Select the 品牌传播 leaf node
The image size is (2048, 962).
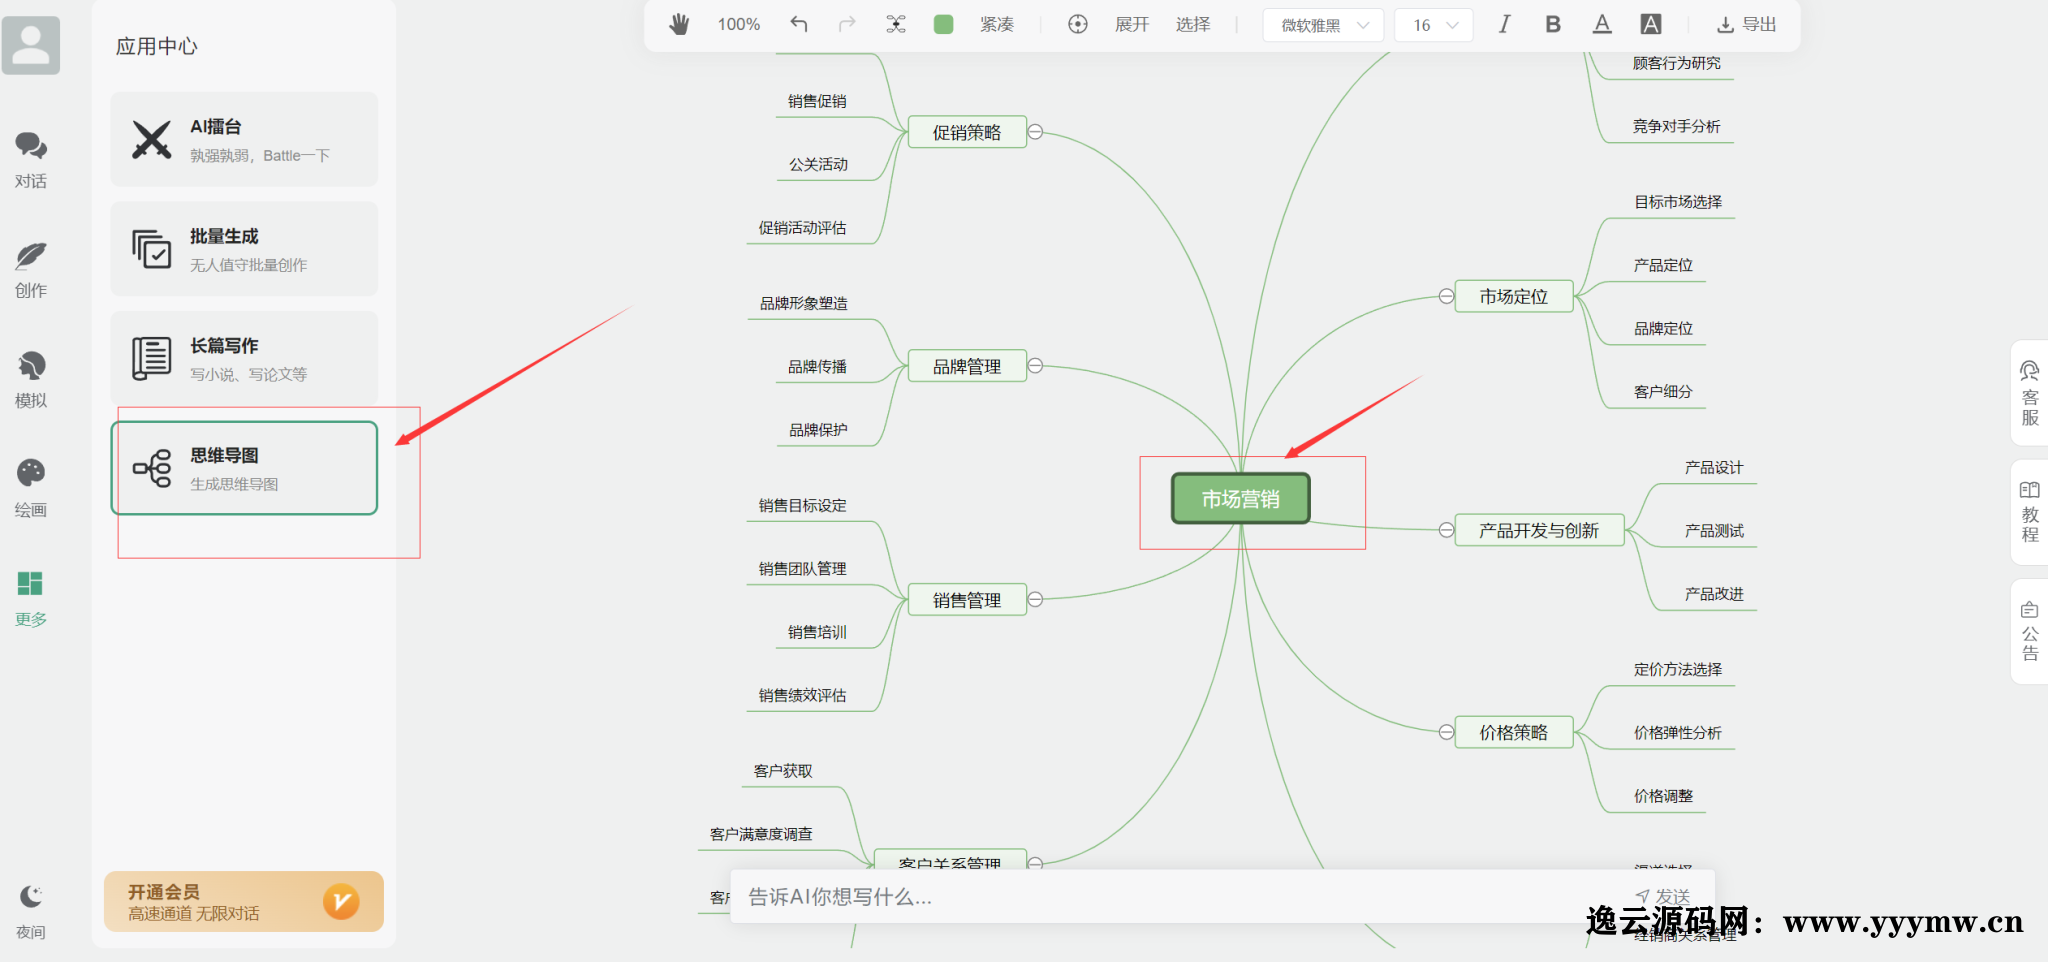coord(817,367)
